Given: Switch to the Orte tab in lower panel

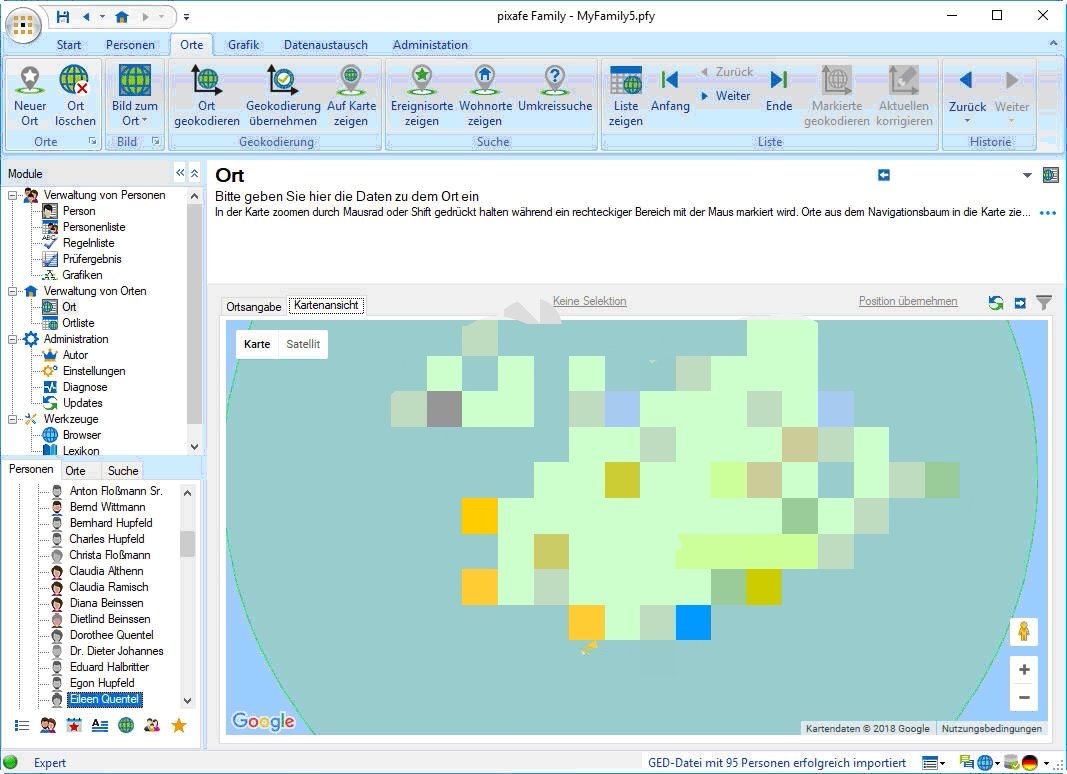Looking at the screenshot, I should pyautogui.click(x=75, y=471).
